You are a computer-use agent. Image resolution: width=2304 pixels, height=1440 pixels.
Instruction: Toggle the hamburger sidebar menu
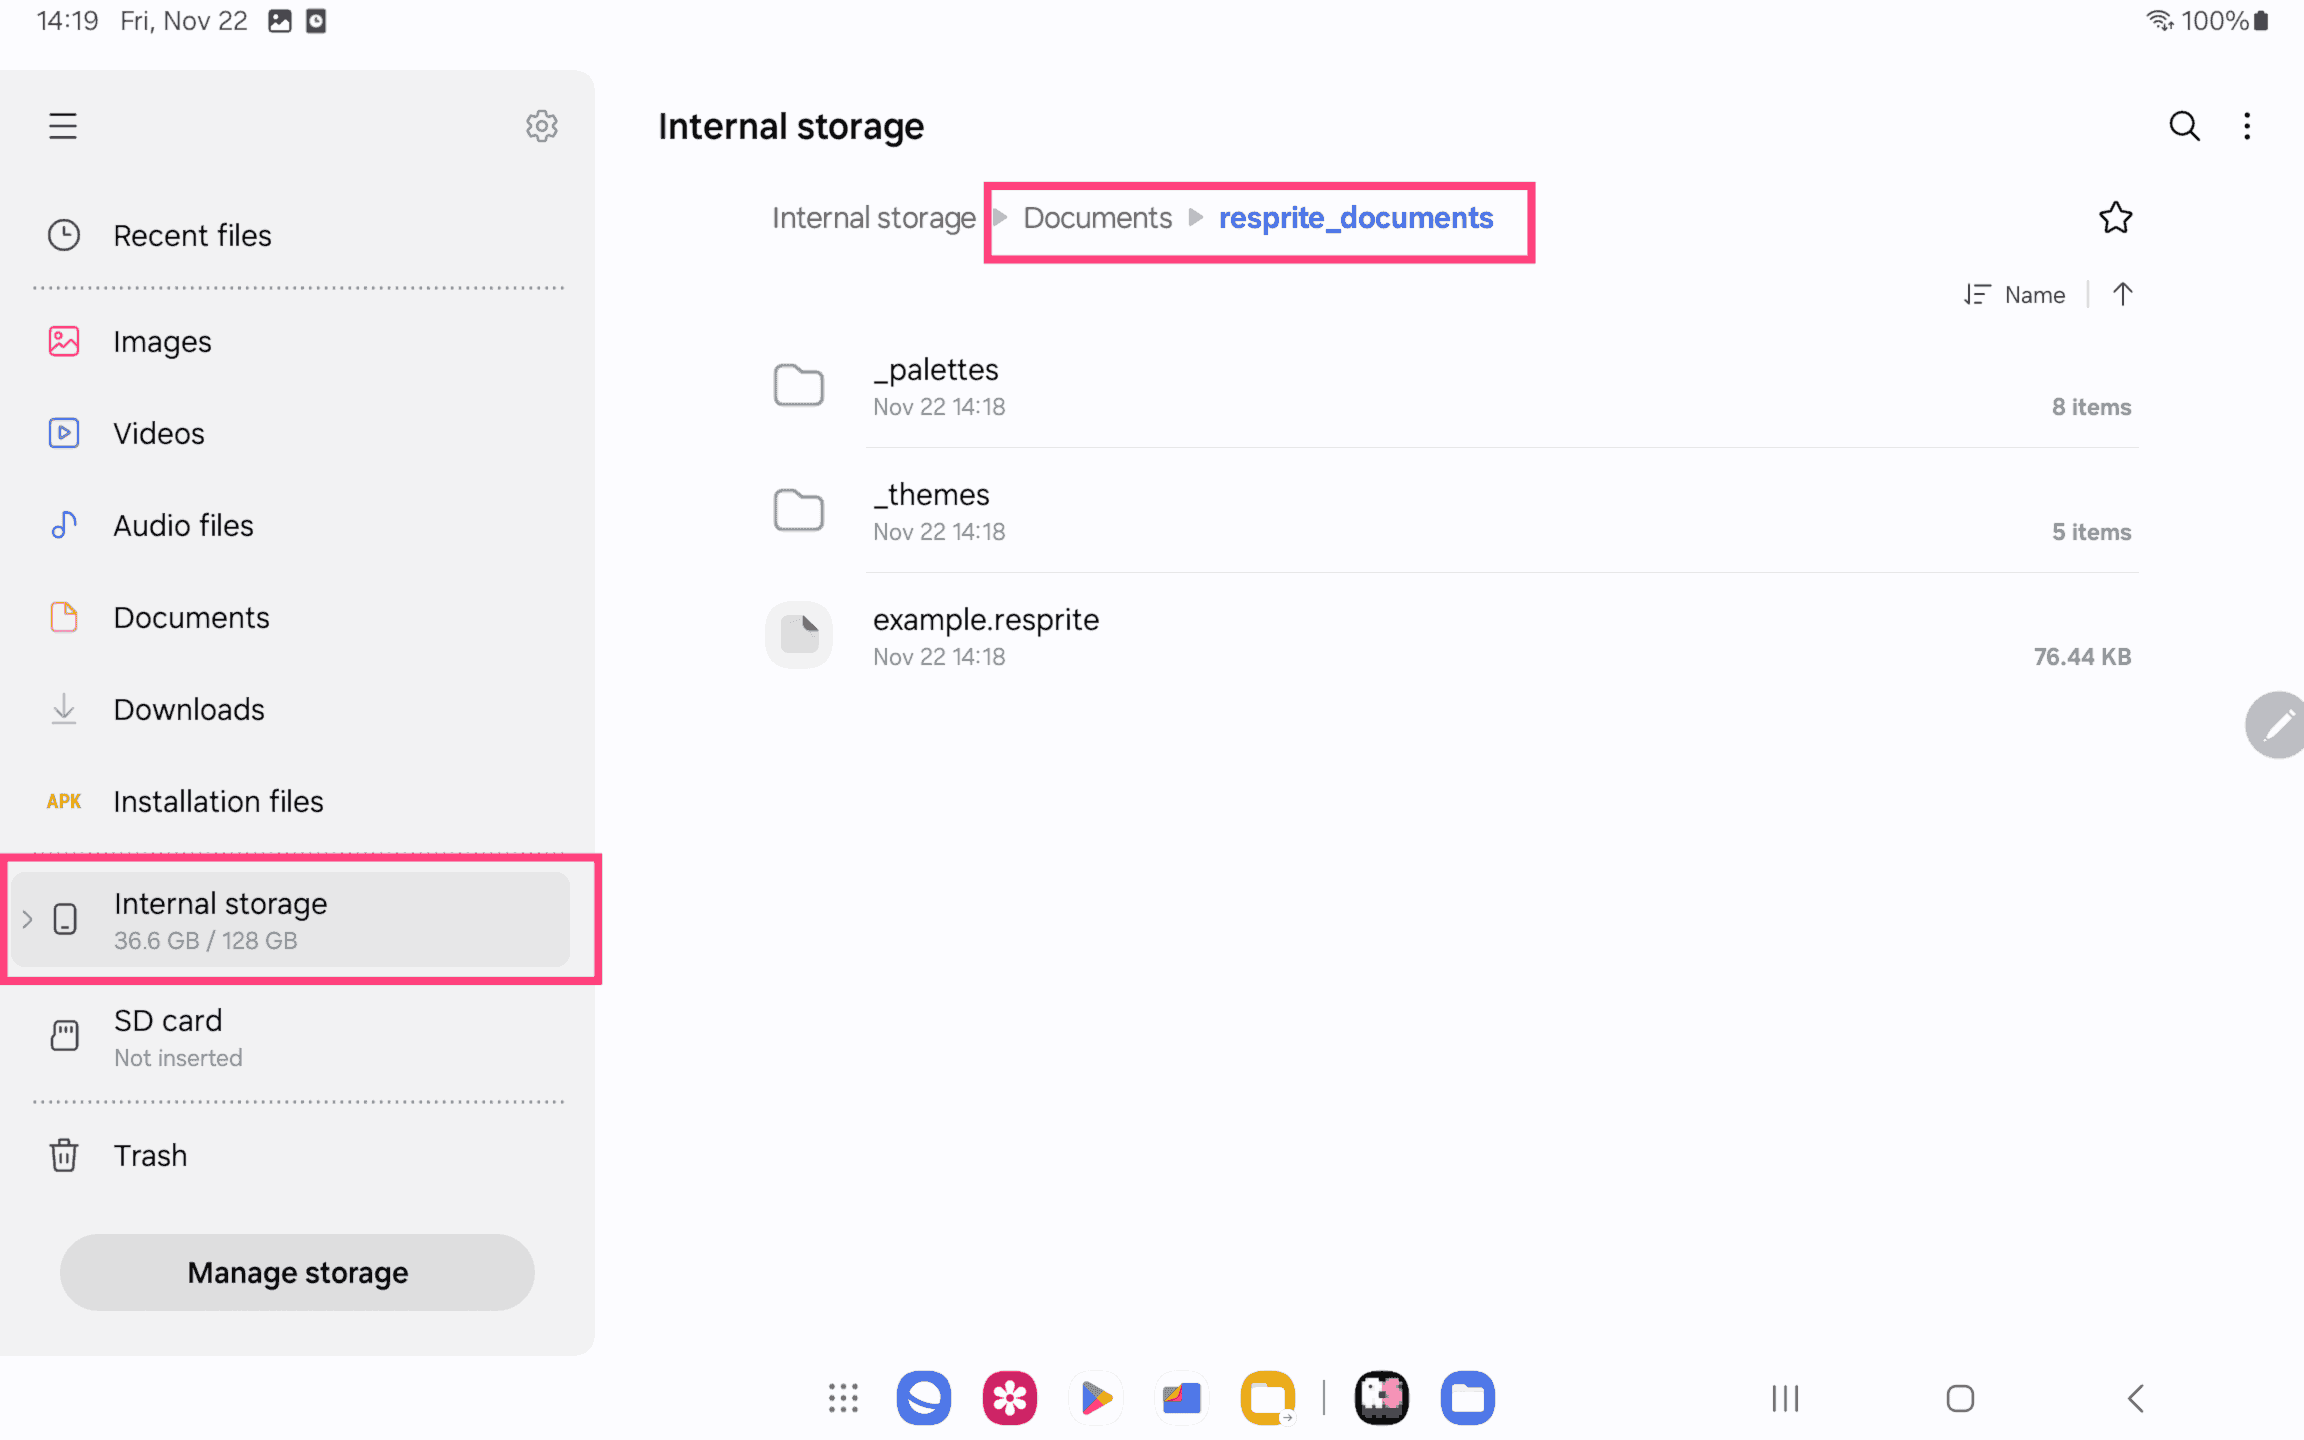click(x=61, y=126)
